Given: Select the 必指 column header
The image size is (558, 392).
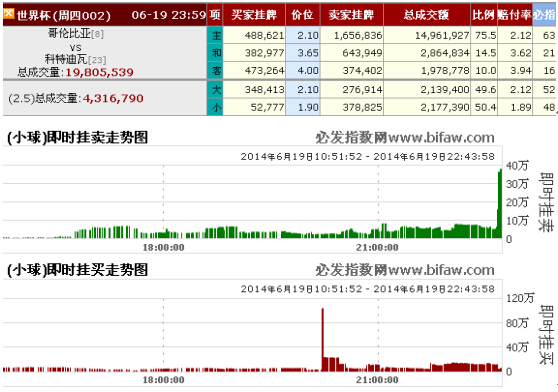Looking at the screenshot, I should tap(544, 15).
